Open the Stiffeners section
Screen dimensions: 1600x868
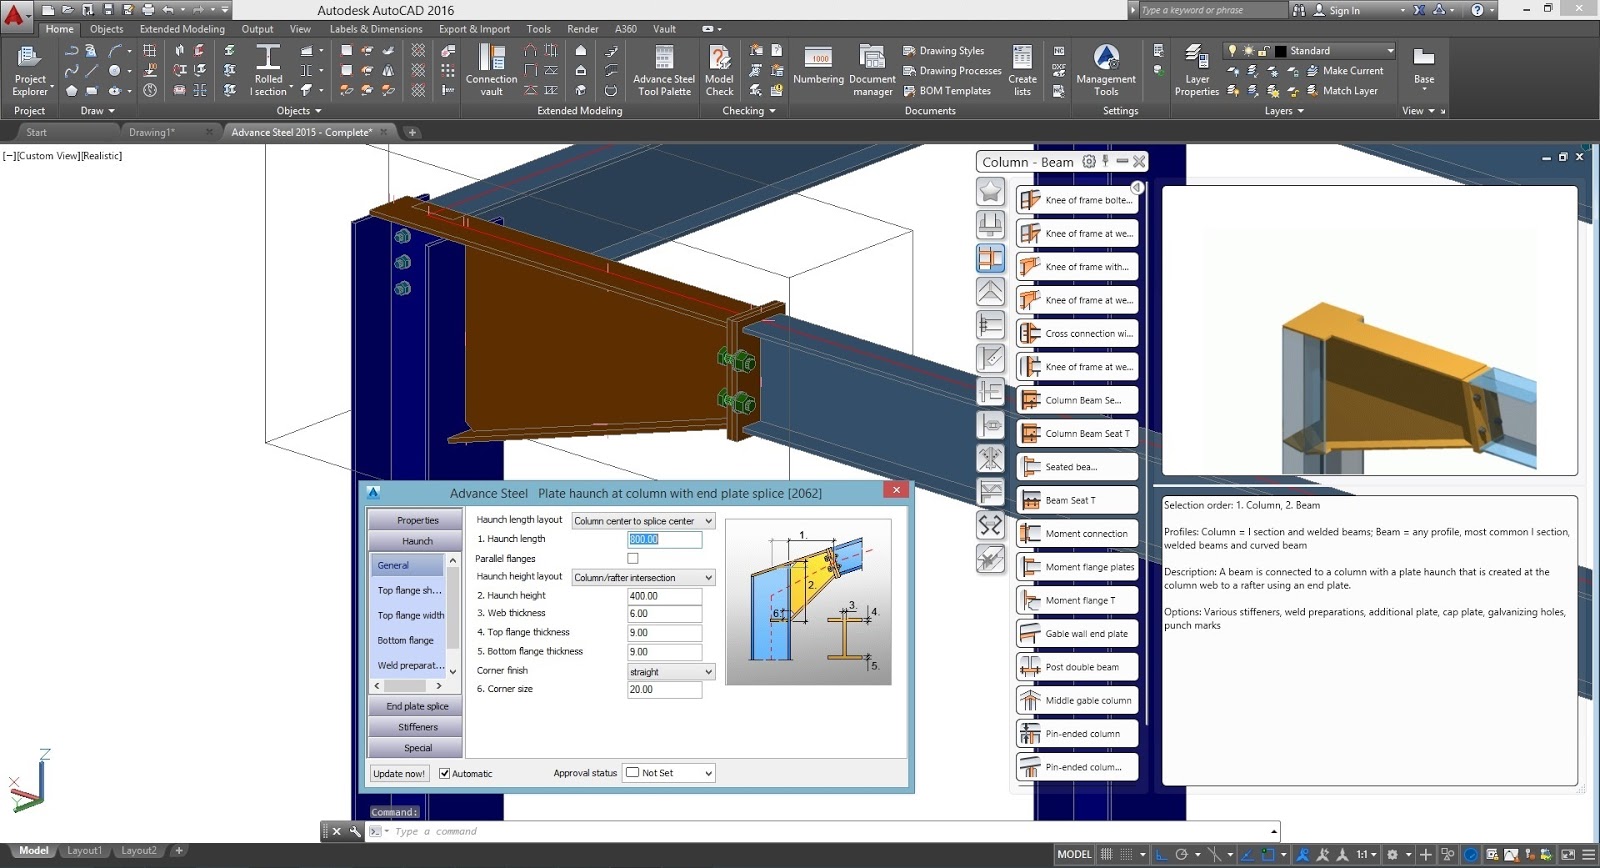click(417, 727)
